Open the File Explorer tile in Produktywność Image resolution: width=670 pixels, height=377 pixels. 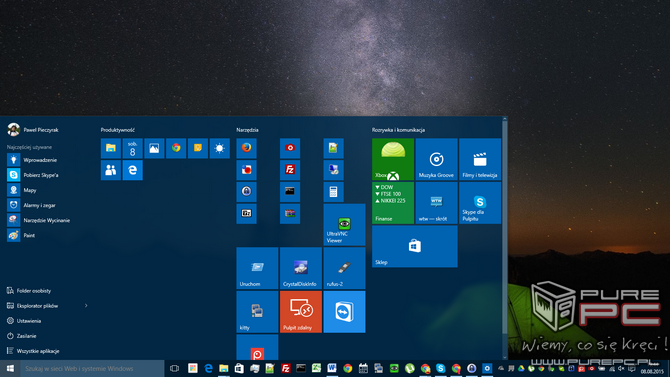point(111,148)
